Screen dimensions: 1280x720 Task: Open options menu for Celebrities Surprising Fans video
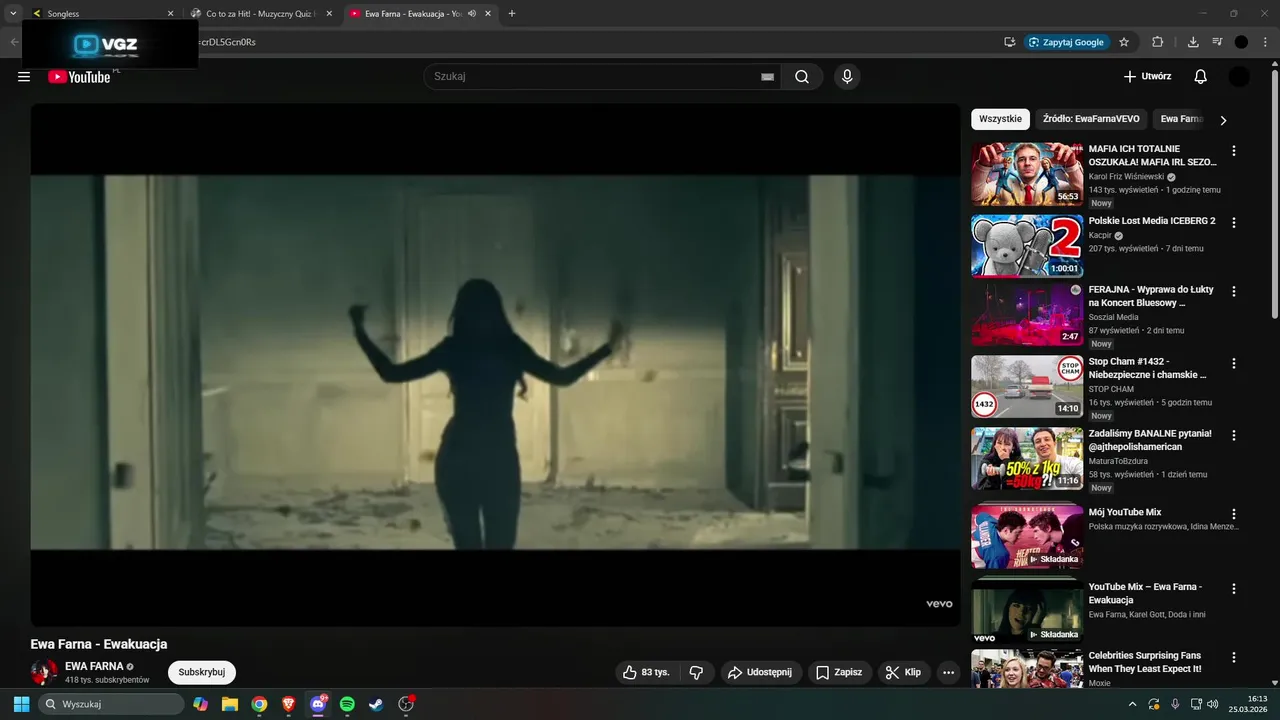[x=1234, y=658]
